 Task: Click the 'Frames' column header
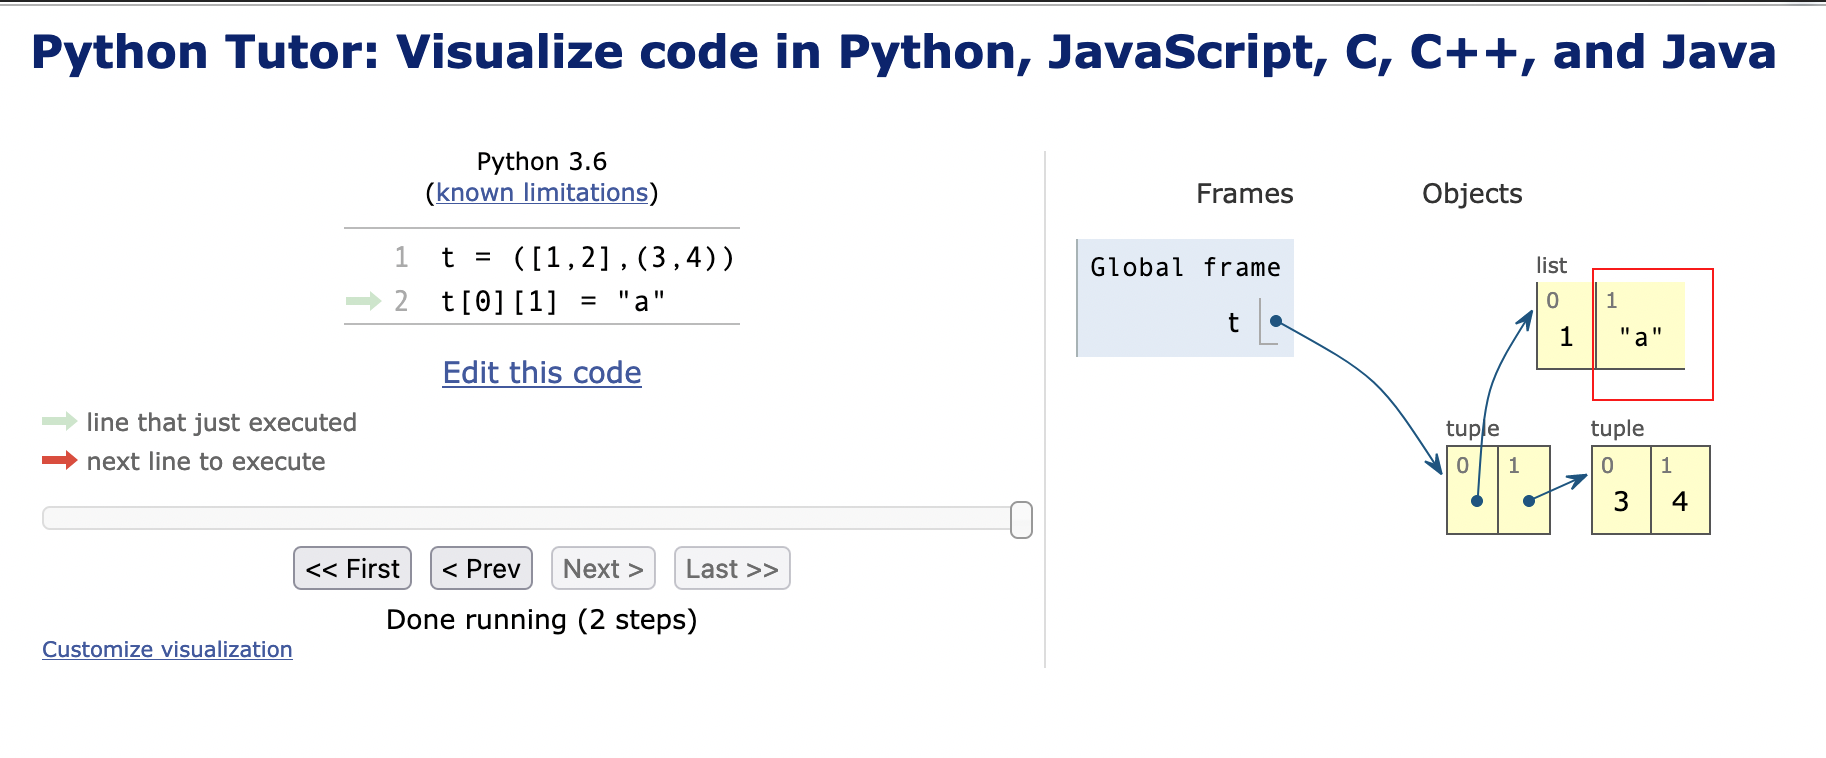click(x=1245, y=193)
